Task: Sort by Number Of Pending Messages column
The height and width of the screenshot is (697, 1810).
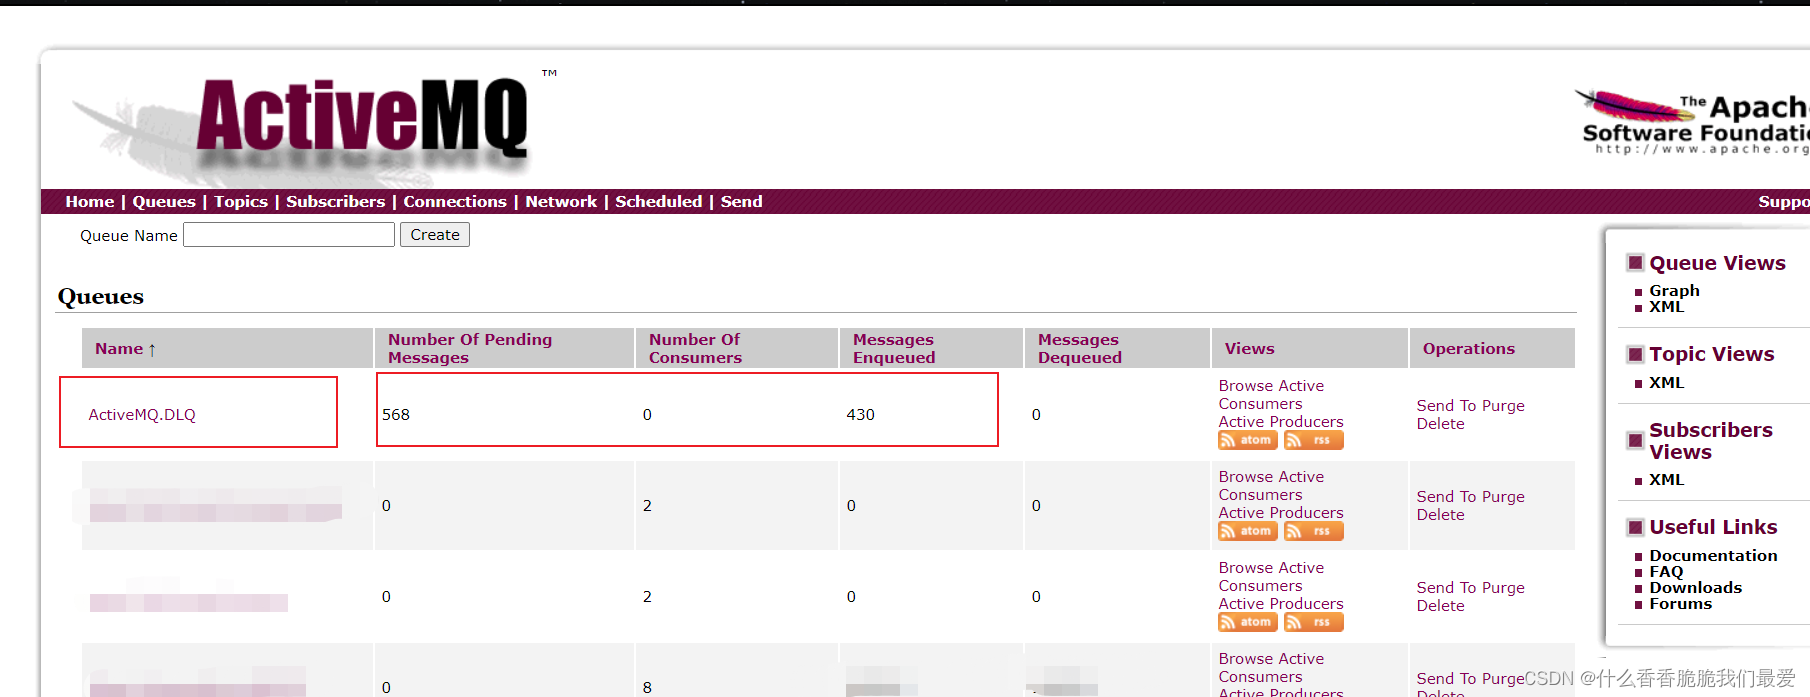Action: (x=470, y=348)
